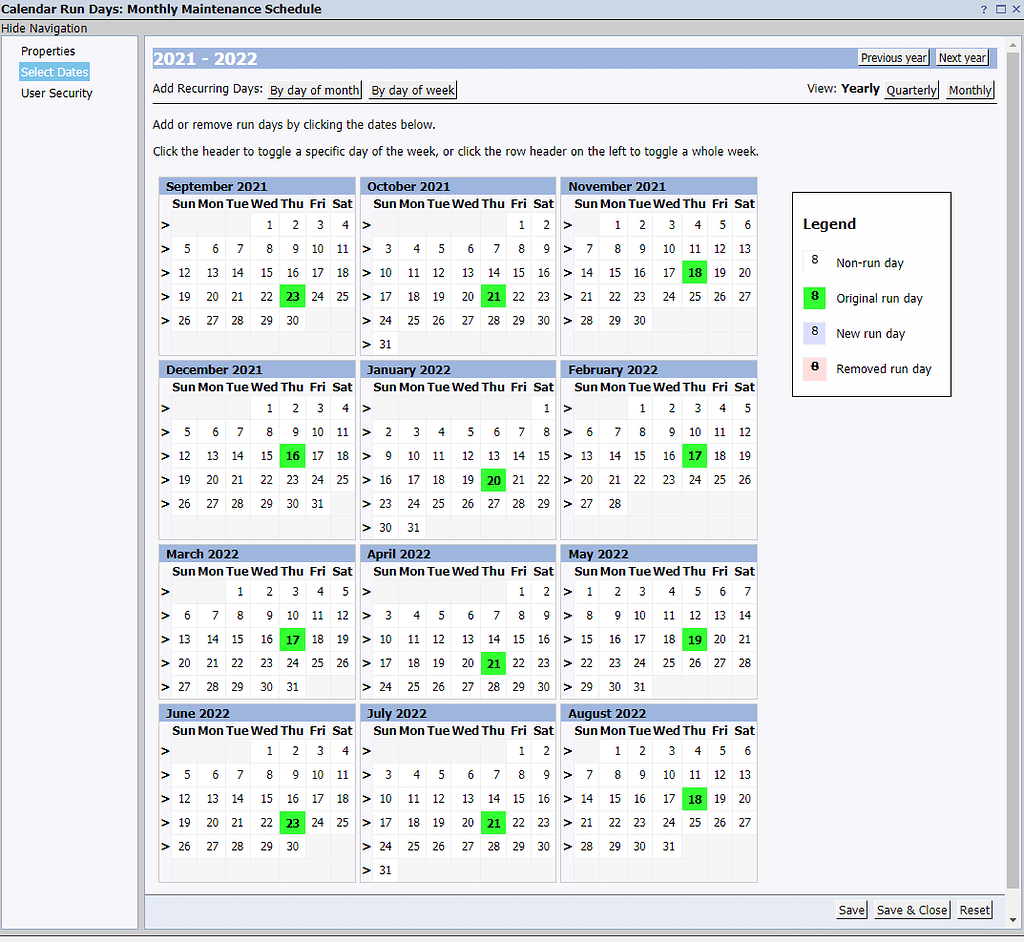The width and height of the screenshot is (1024, 942).
Task: Add recurring days By day of week
Action: (x=413, y=90)
